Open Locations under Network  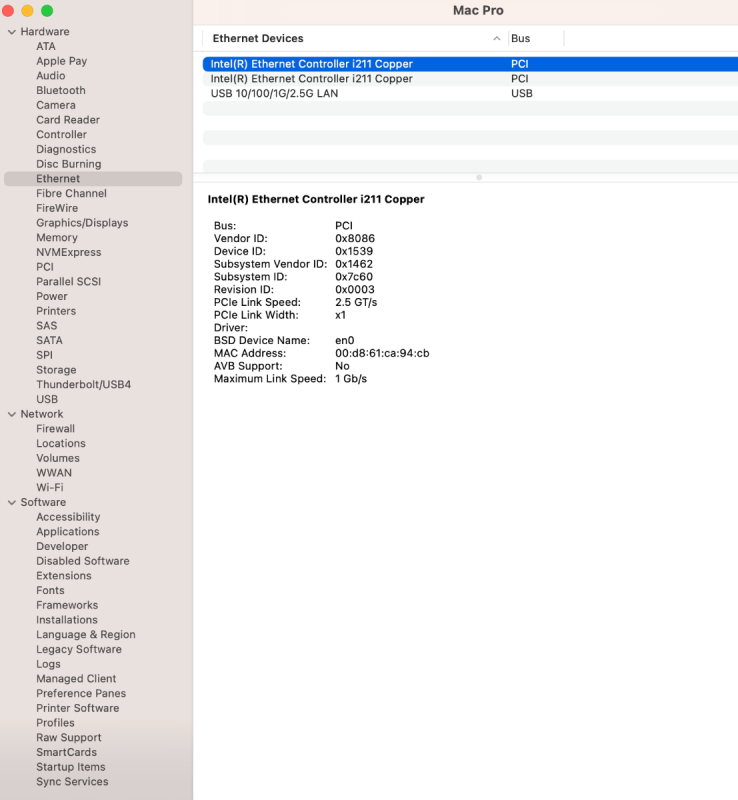click(61, 444)
